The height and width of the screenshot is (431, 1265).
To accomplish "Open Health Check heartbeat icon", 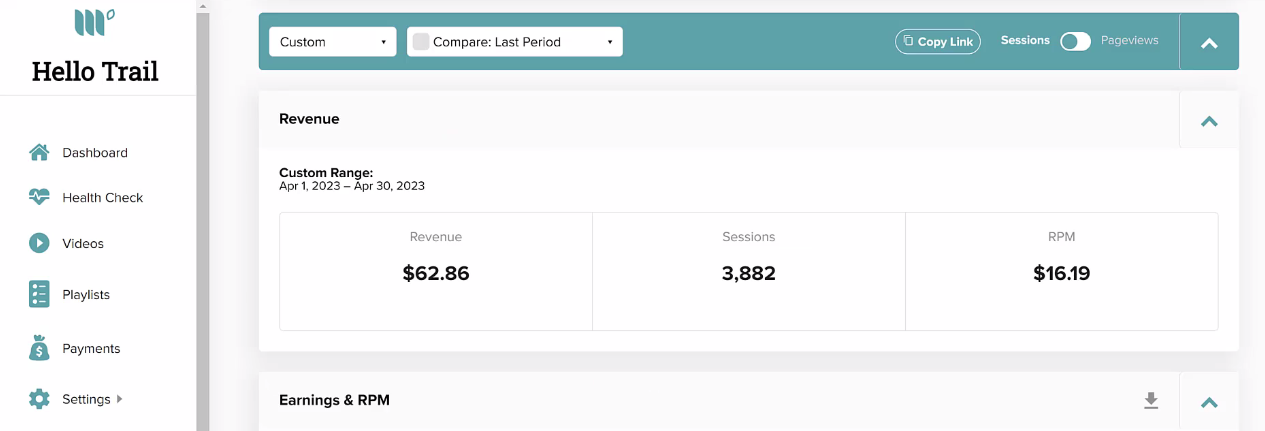I will [39, 197].
